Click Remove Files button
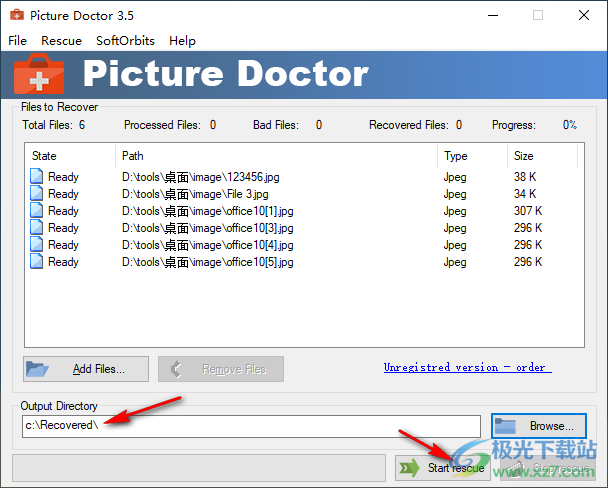Viewport: 608px width, 488px height. point(221,369)
